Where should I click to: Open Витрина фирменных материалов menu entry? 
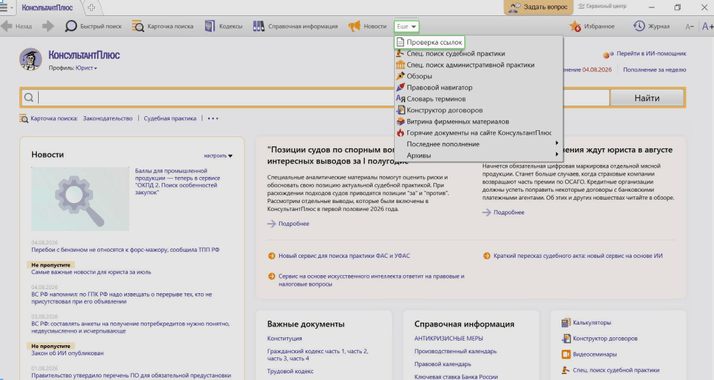tap(478, 122)
